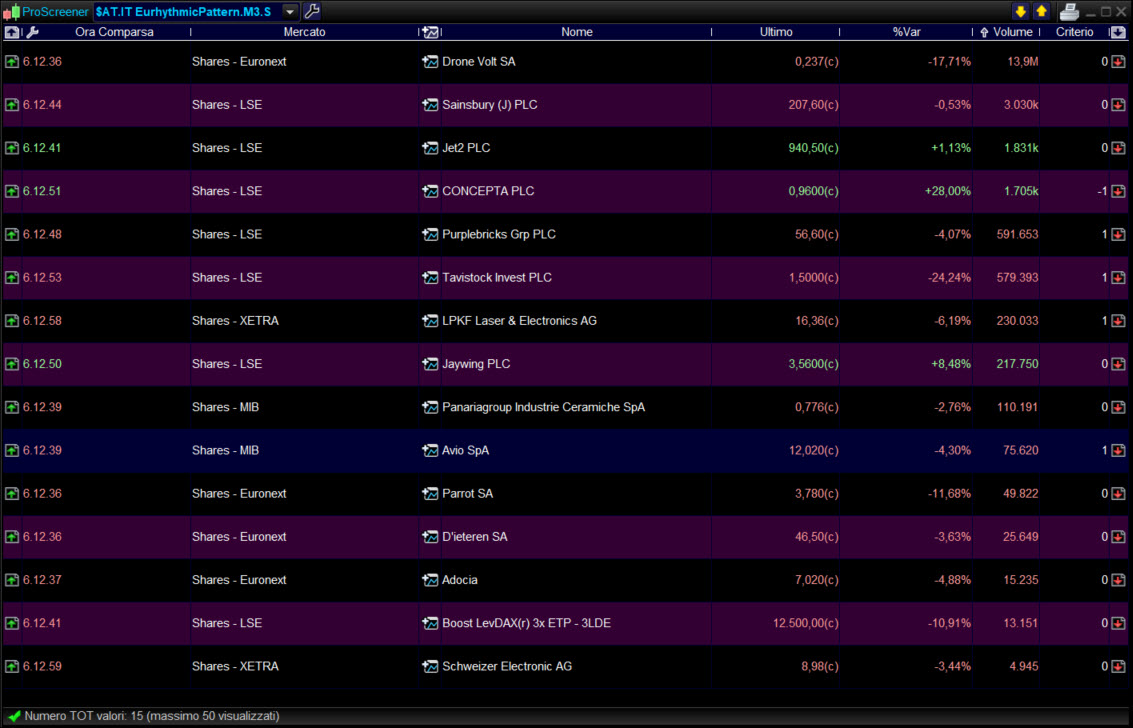
Task: Click Numero TOT valori status text
Action: point(152,716)
